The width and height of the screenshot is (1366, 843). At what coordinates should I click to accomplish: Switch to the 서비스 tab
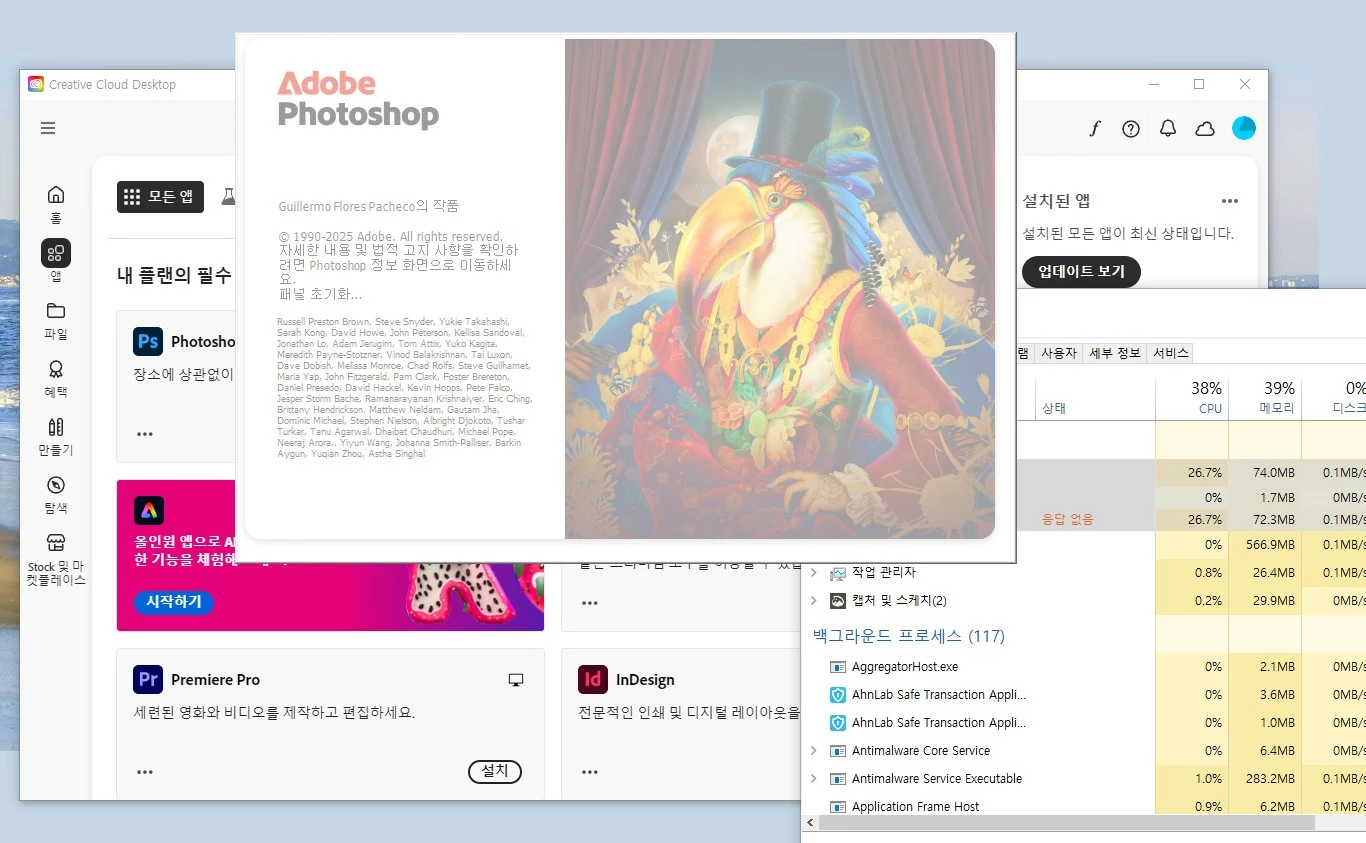pos(1170,353)
